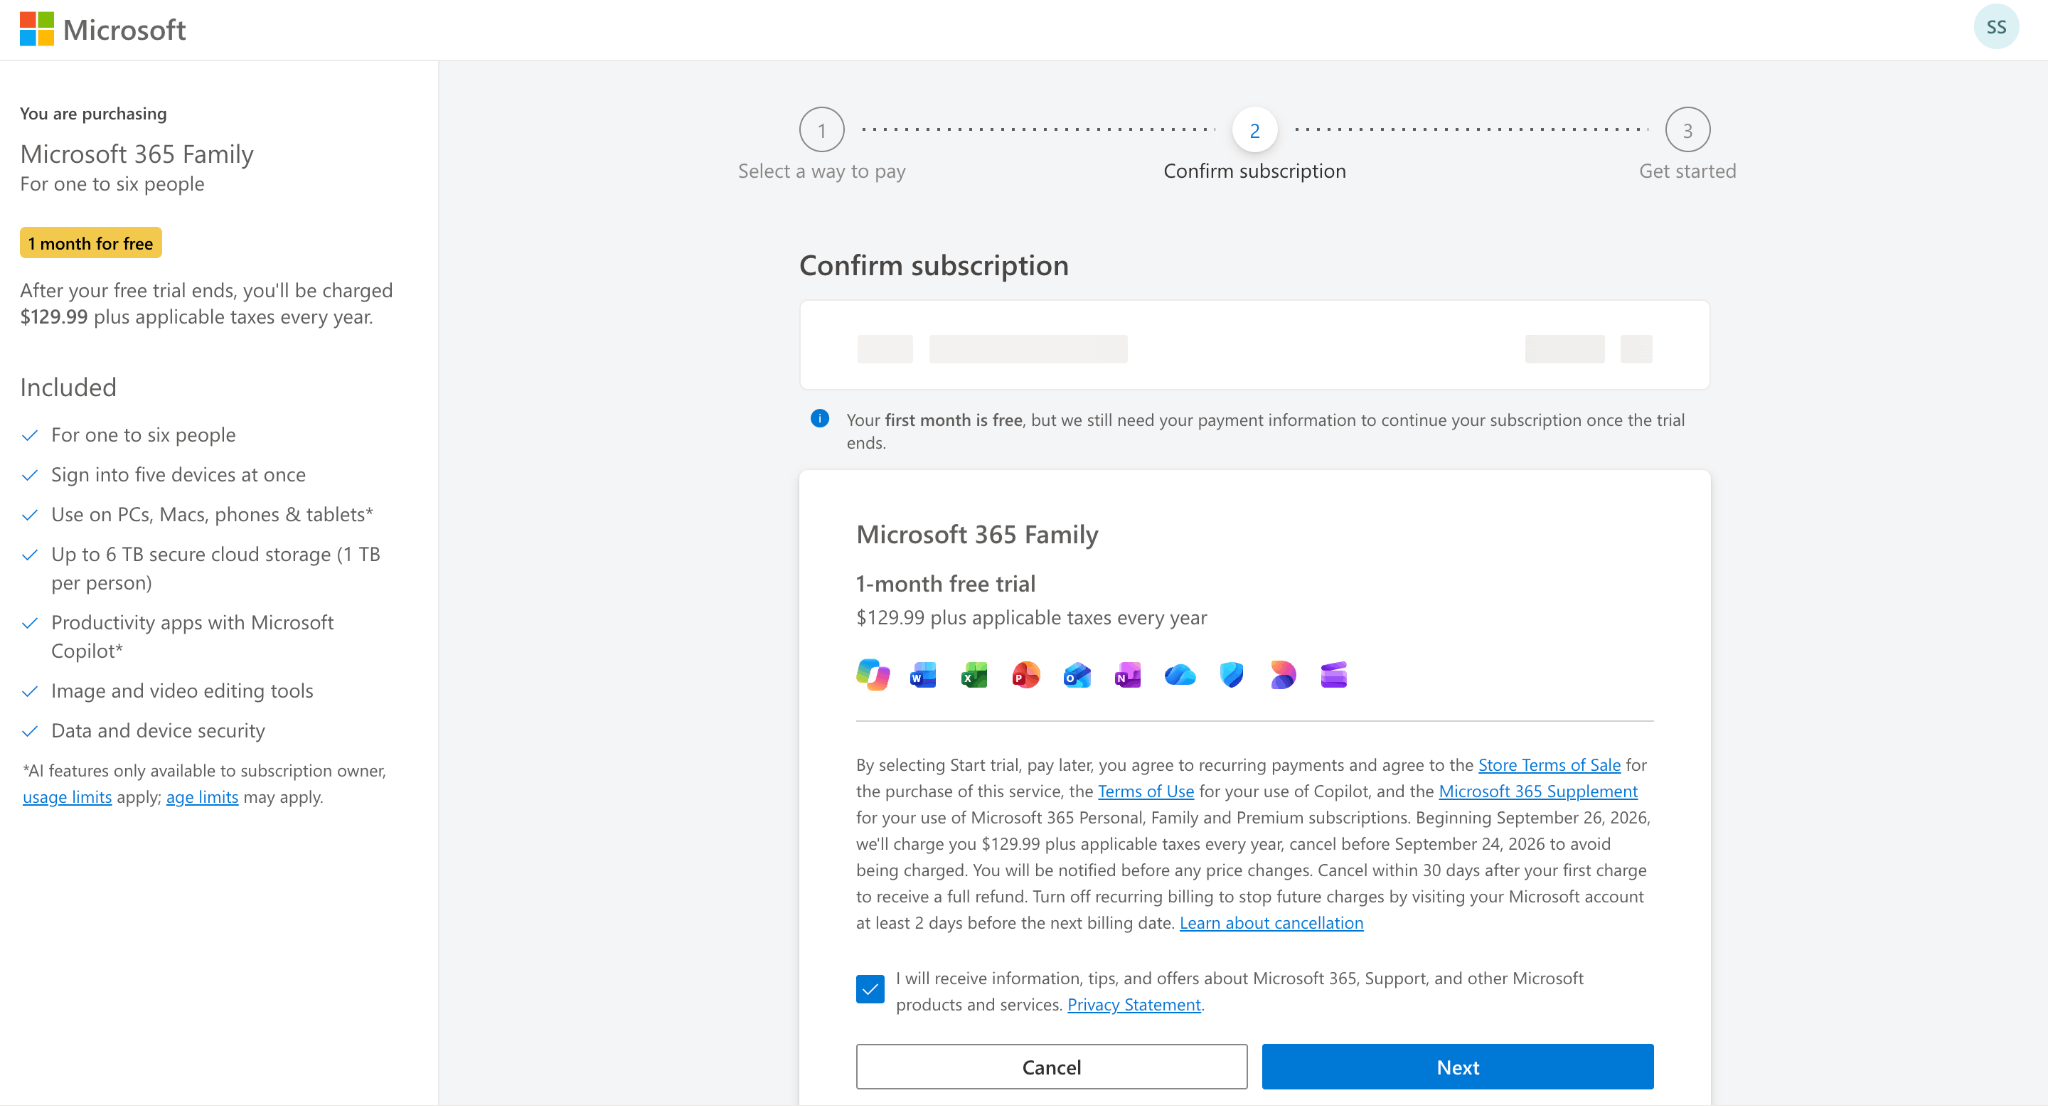
Task: Click the "You are purchasing" label
Action: click(x=94, y=113)
